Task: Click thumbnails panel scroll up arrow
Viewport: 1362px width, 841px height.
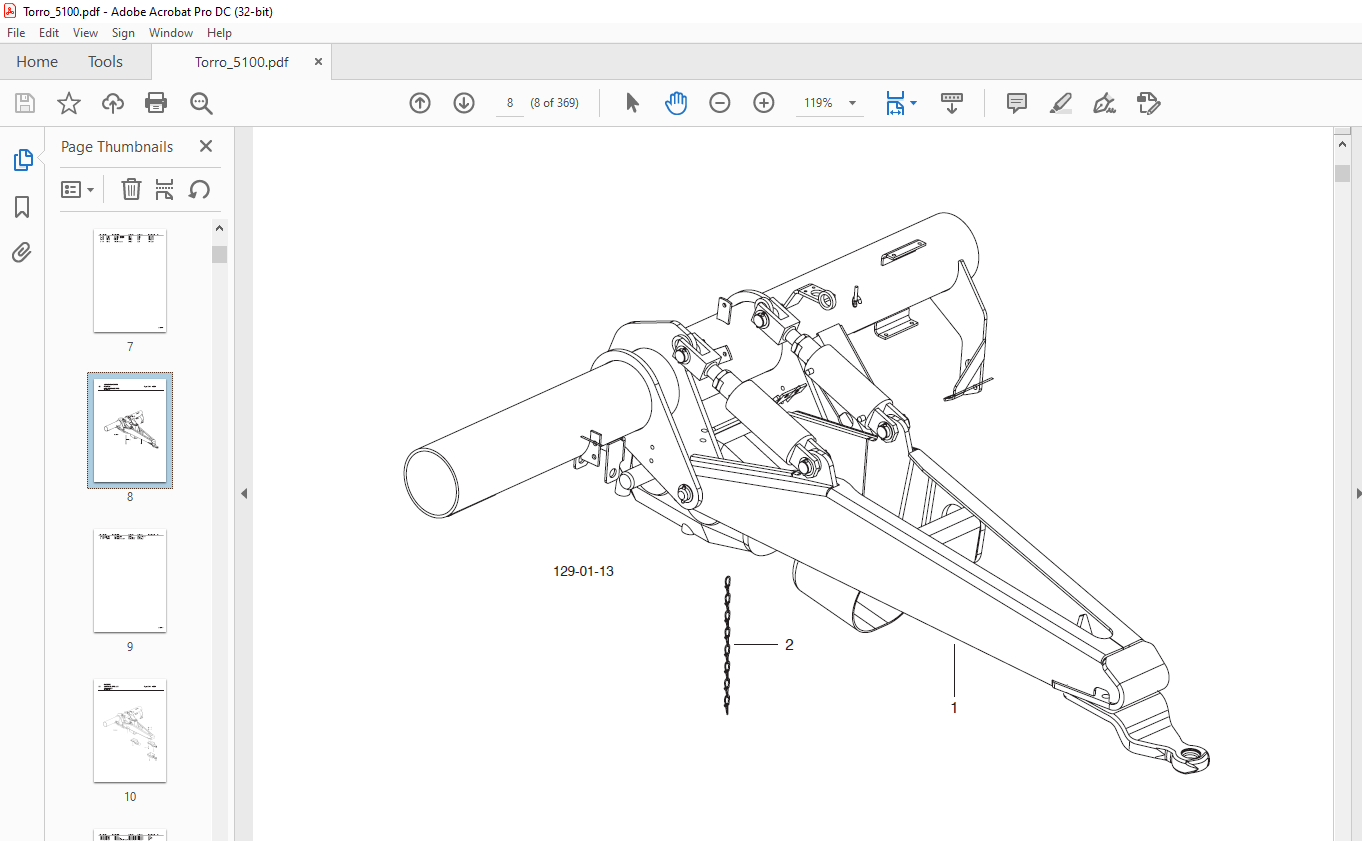Action: pyautogui.click(x=220, y=229)
